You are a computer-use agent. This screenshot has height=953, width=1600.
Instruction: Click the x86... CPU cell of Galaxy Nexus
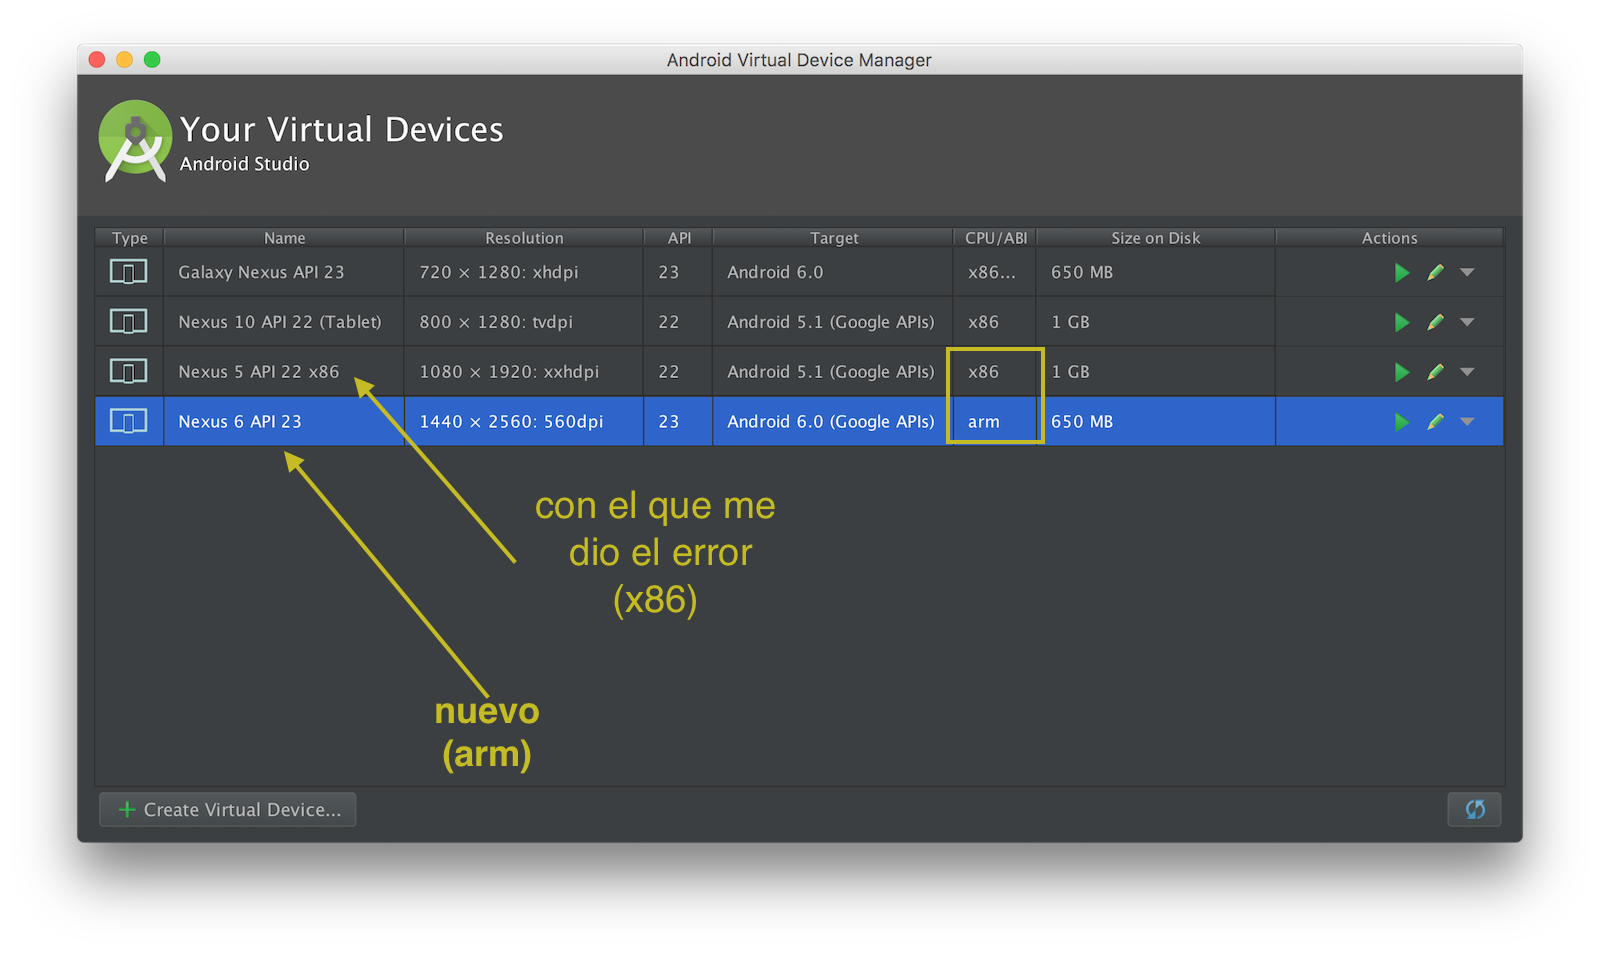(995, 272)
